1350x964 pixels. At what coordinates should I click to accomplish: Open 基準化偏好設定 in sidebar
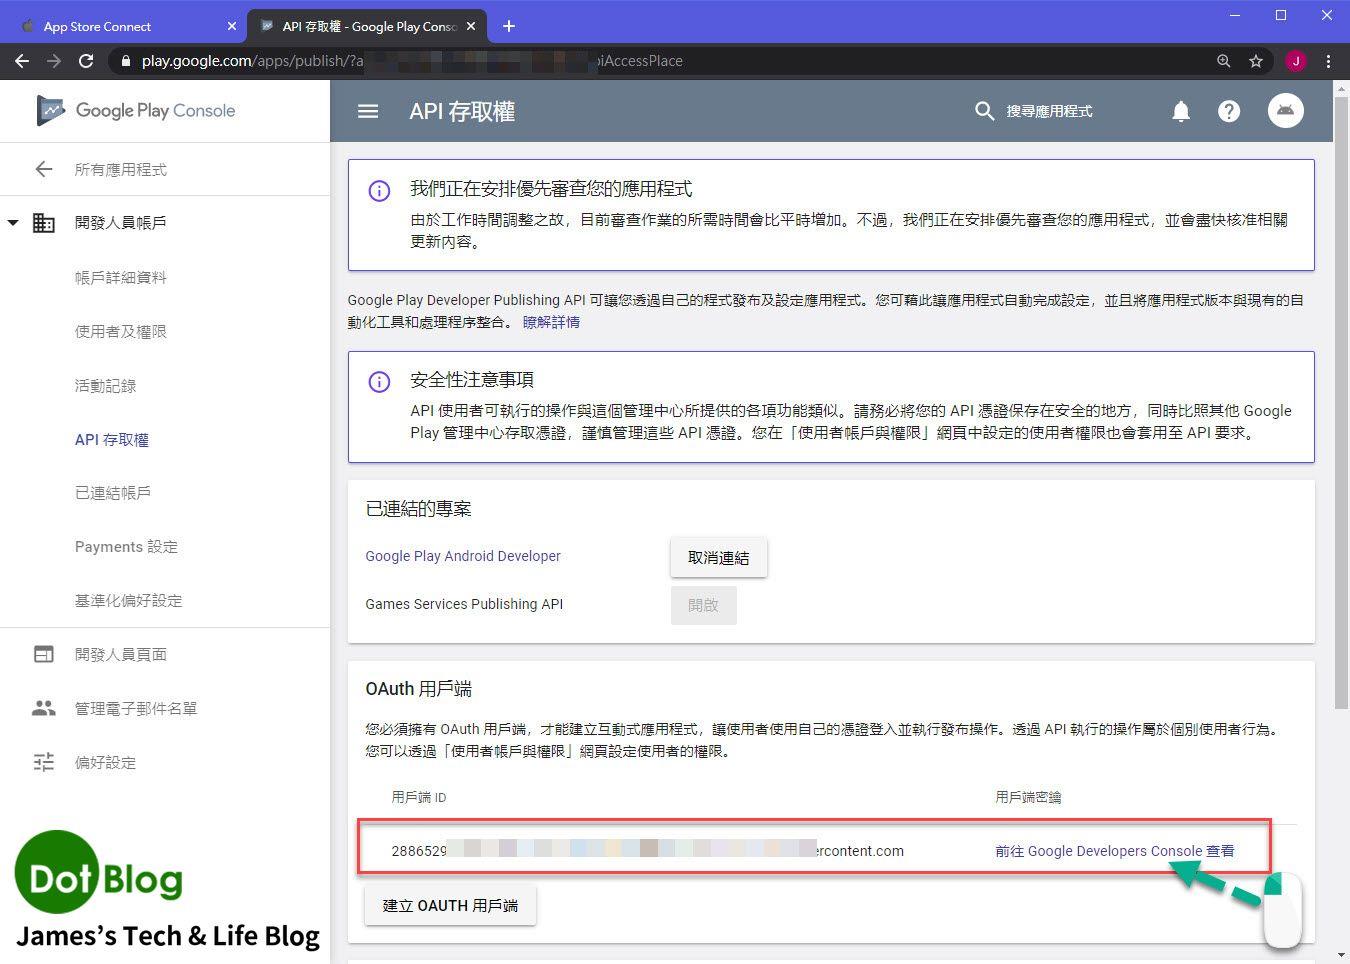click(x=128, y=600)
